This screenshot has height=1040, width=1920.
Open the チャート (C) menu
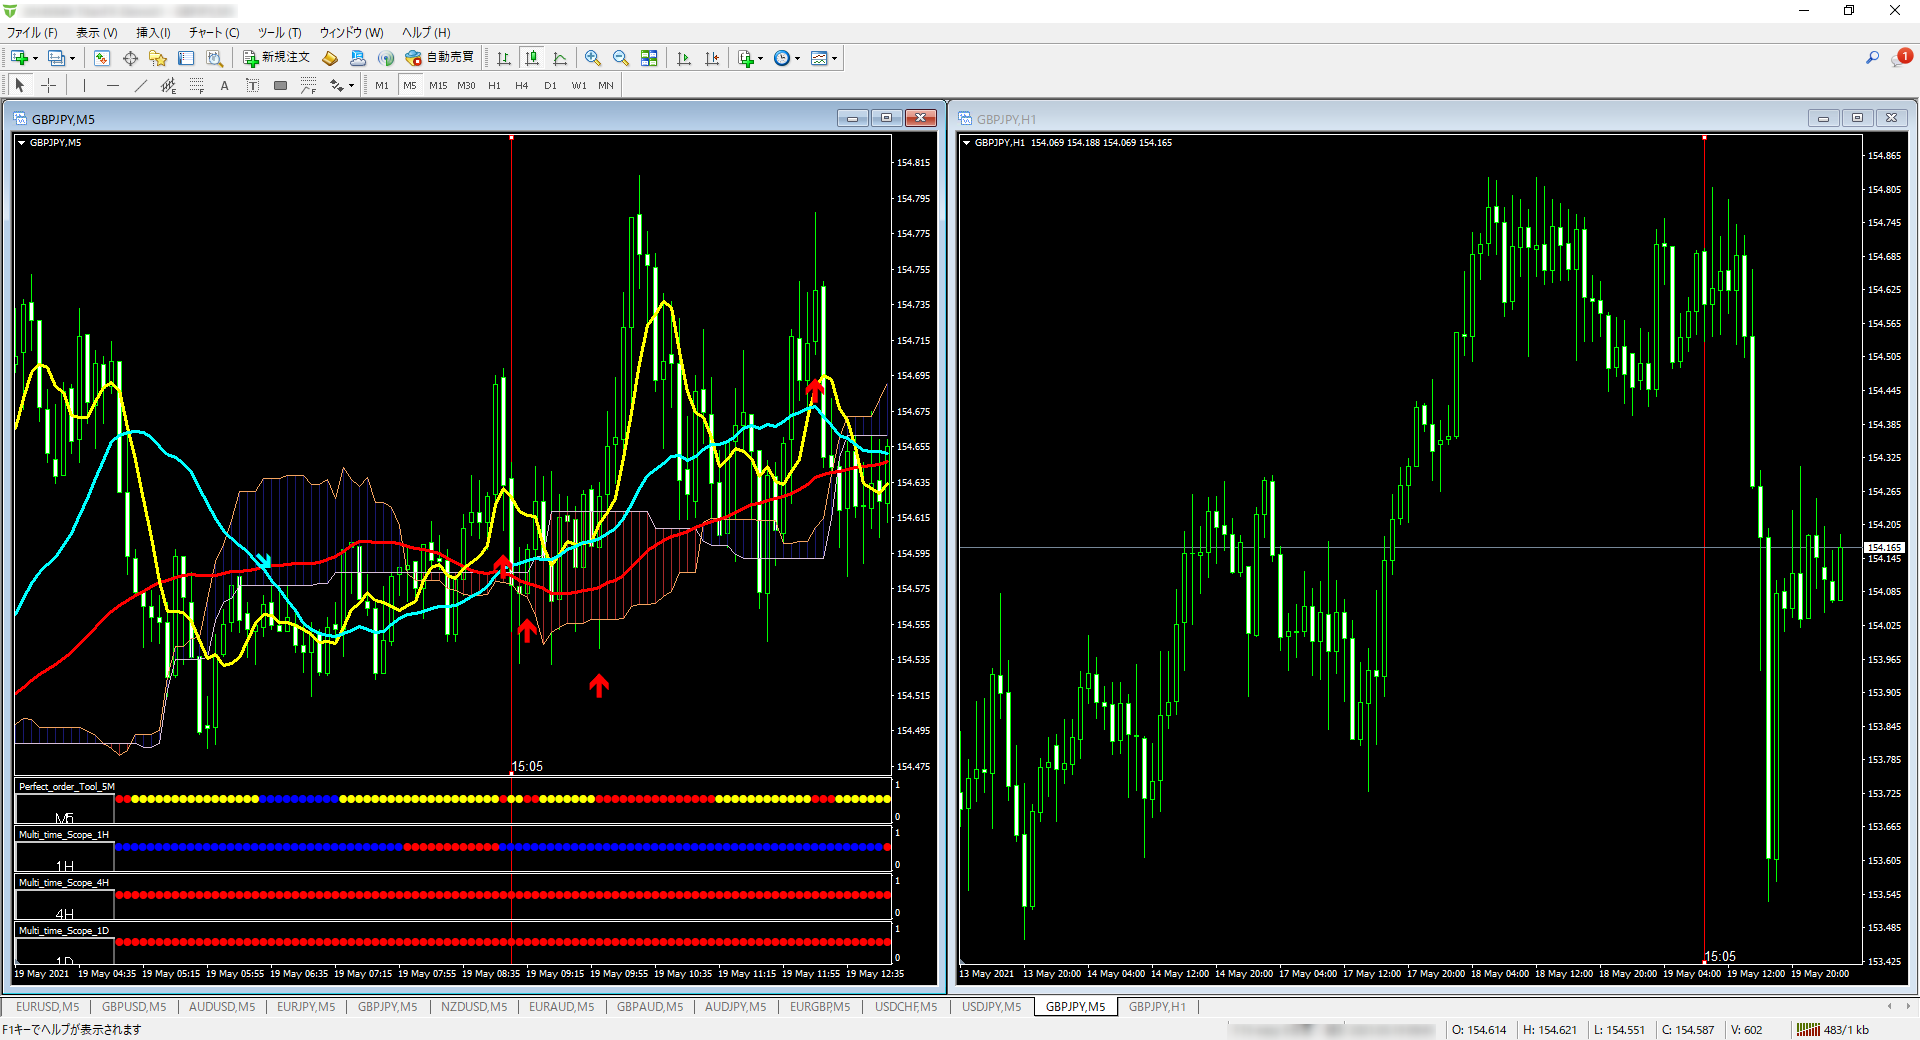coord(214,33)
